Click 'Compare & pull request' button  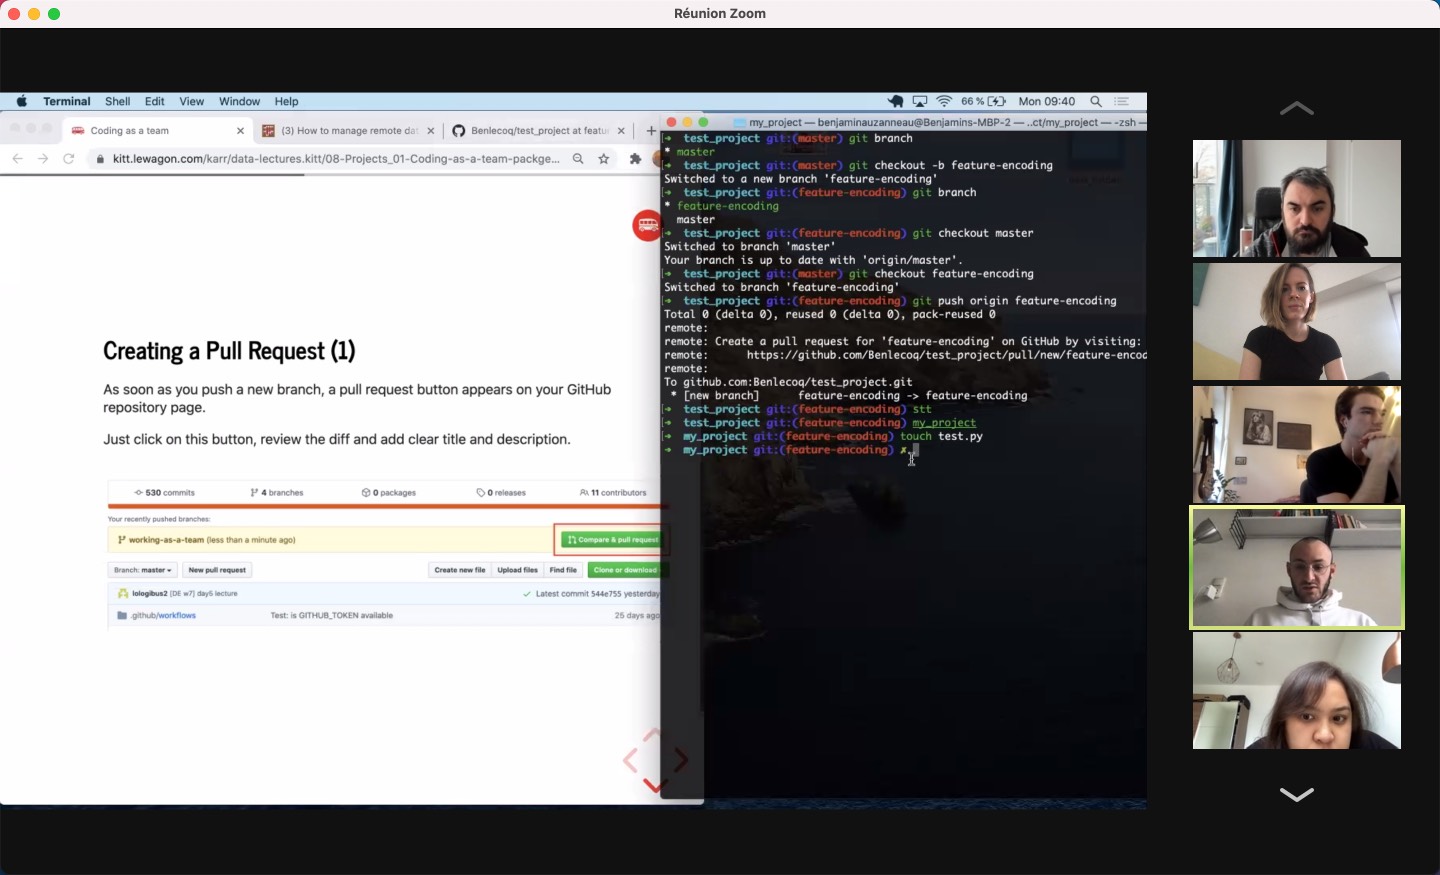(613, 539)
